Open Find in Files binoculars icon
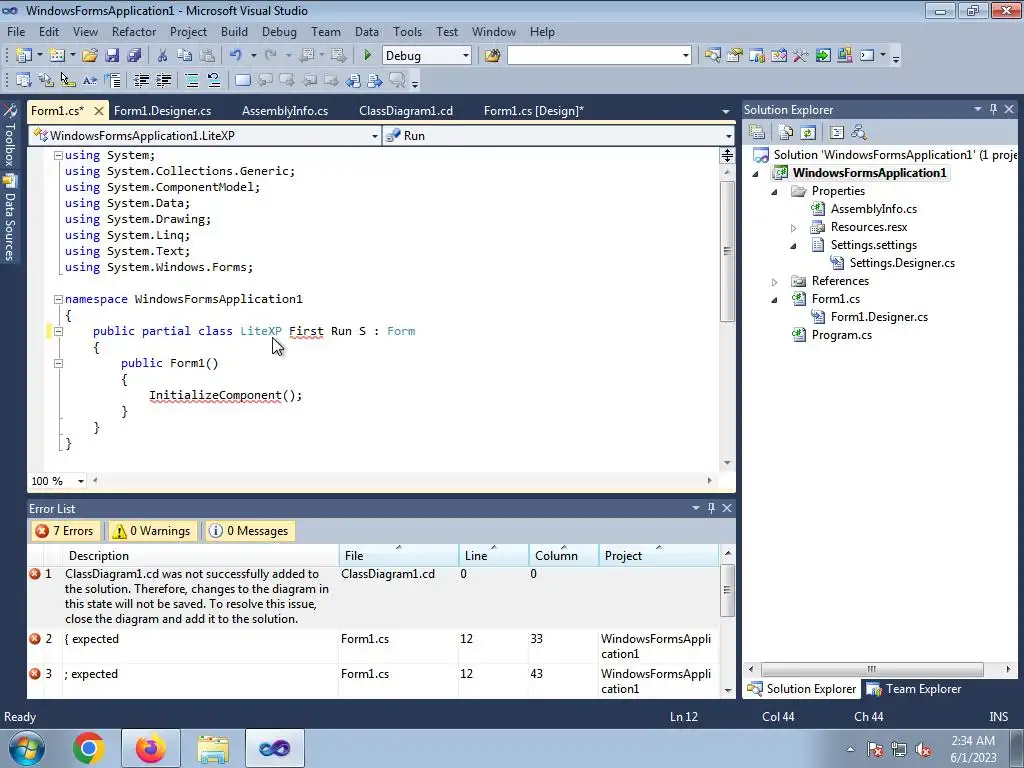1024x768 pixels. 492,56
